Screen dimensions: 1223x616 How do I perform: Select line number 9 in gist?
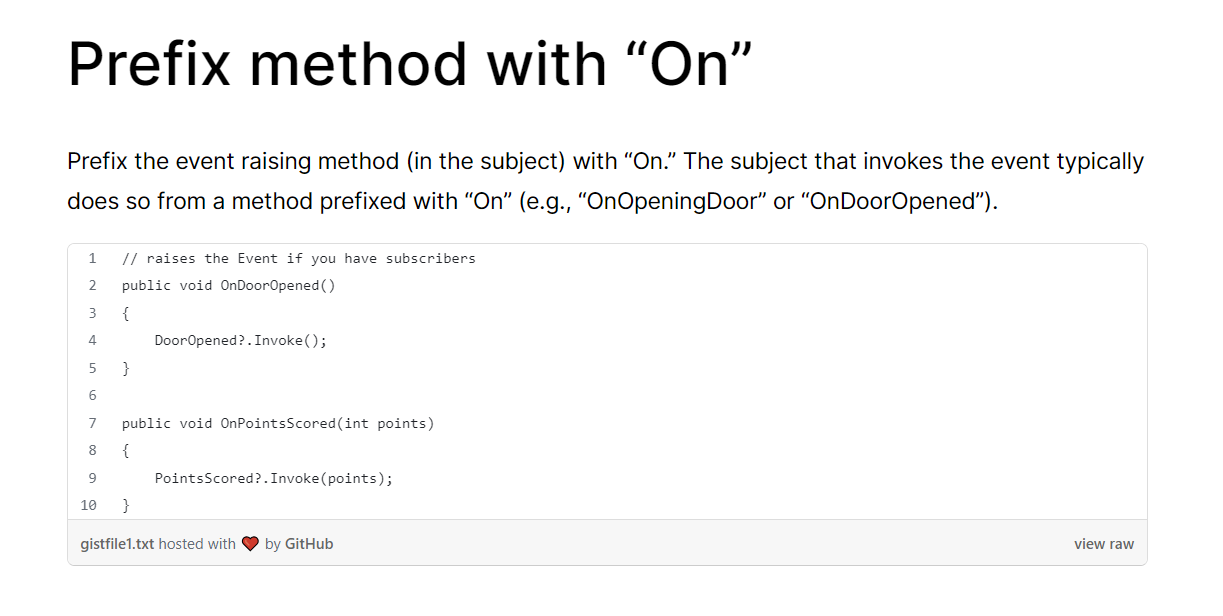(92, 478)
